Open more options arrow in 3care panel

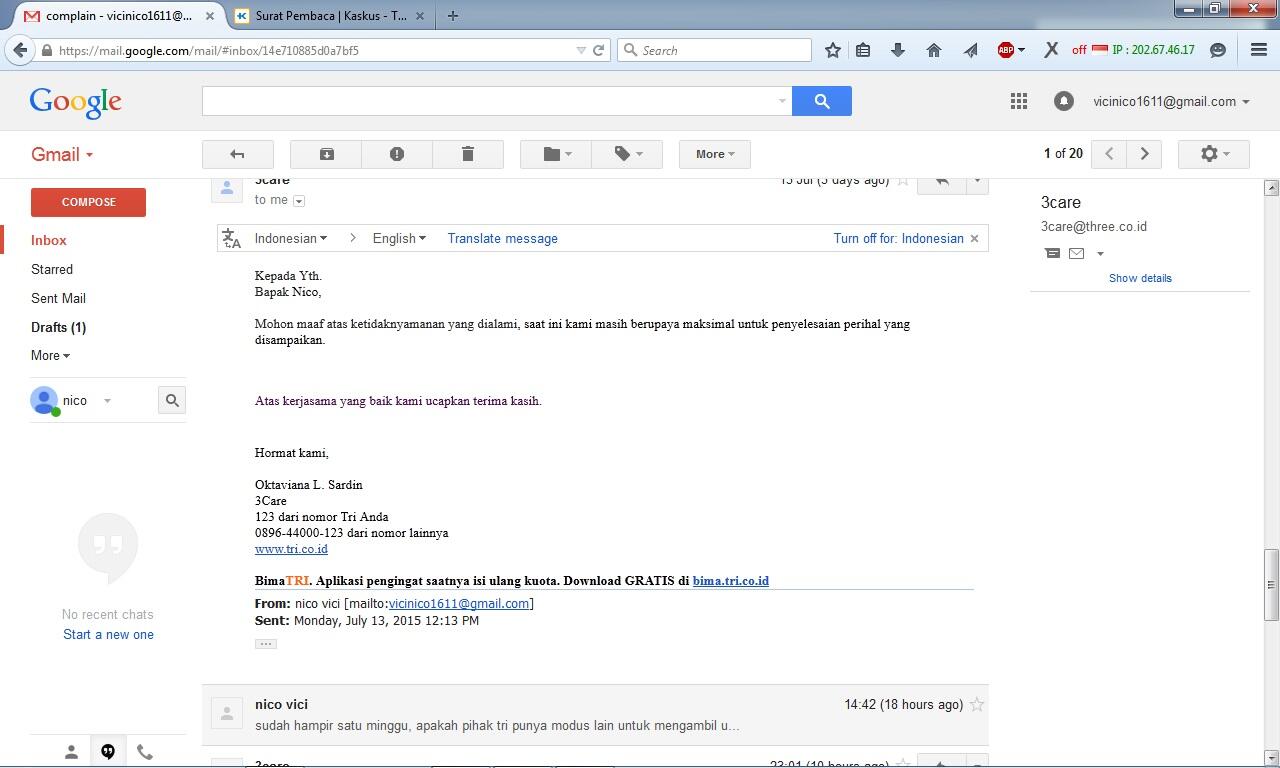(x=1100, y=254)
